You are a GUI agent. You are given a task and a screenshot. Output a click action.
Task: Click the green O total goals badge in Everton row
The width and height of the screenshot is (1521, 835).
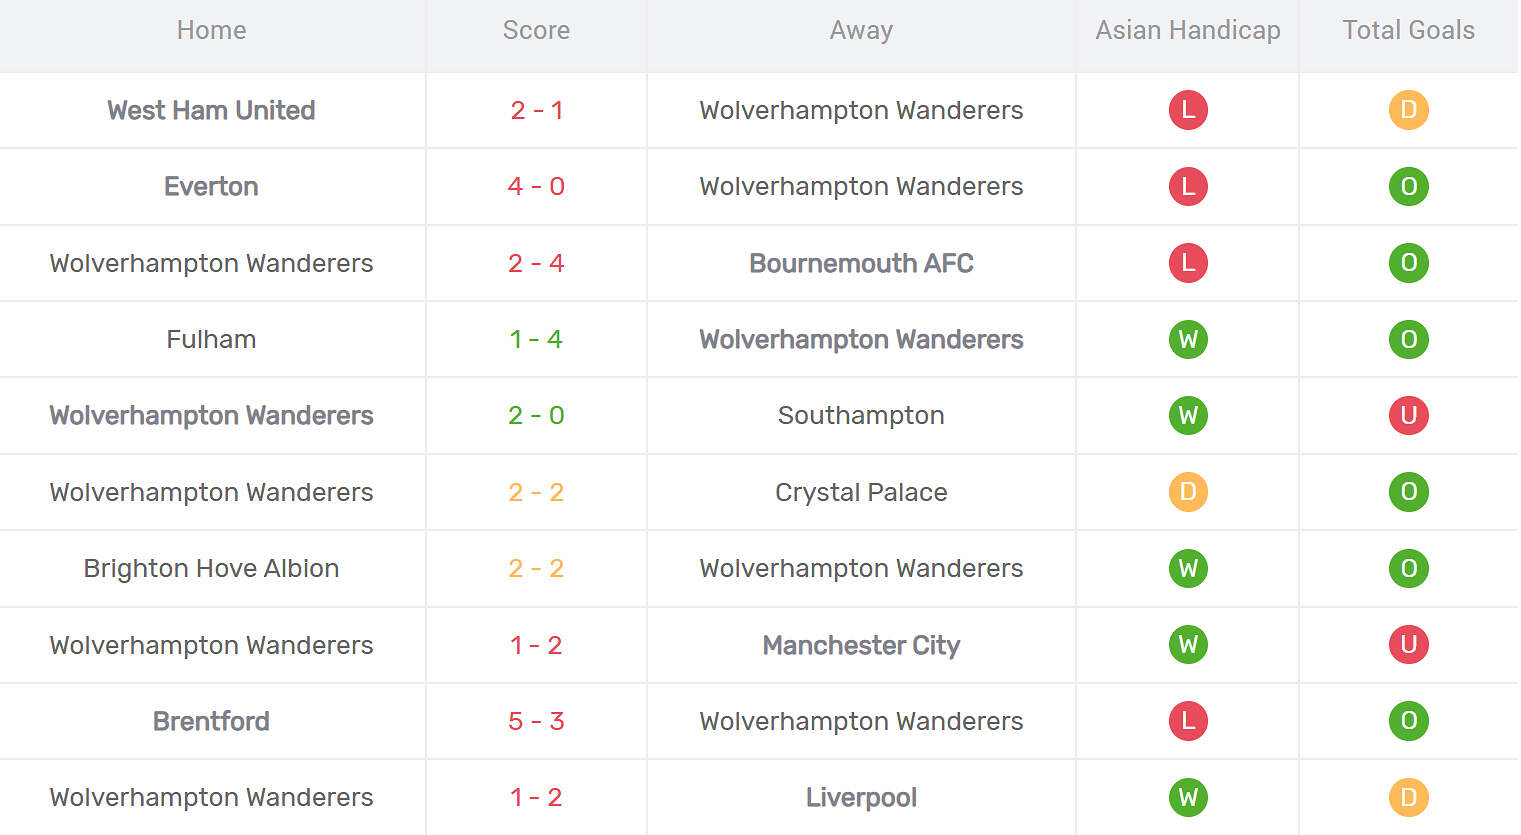1408,186
